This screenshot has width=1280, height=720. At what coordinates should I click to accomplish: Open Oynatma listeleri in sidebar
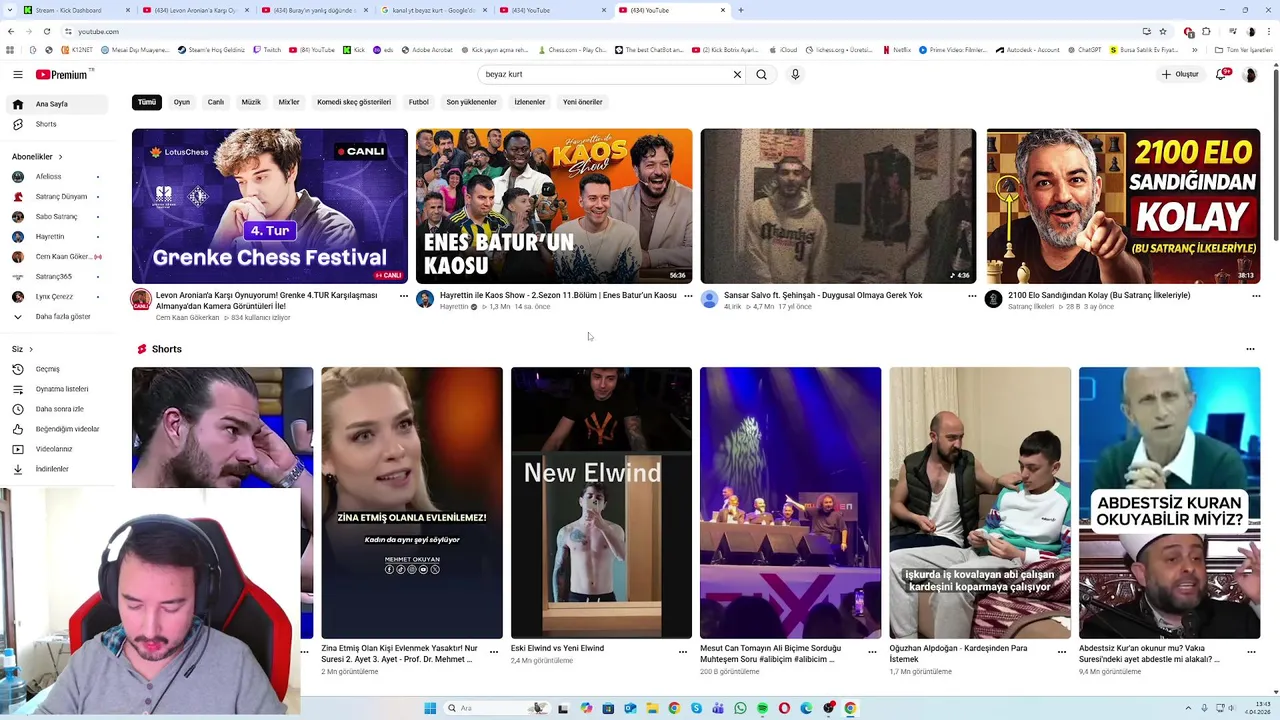pyautogui.click(x=58, y=389)
